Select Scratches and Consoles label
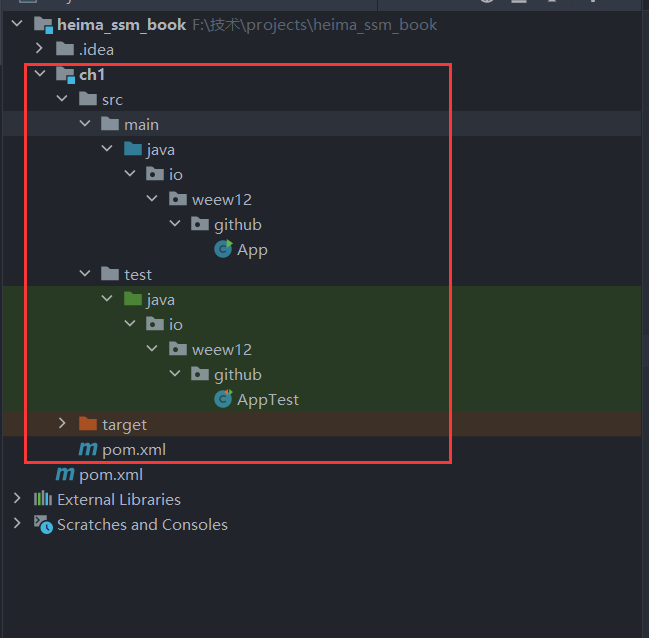Viewport: 649px width, 638px height. click(142, 525)
